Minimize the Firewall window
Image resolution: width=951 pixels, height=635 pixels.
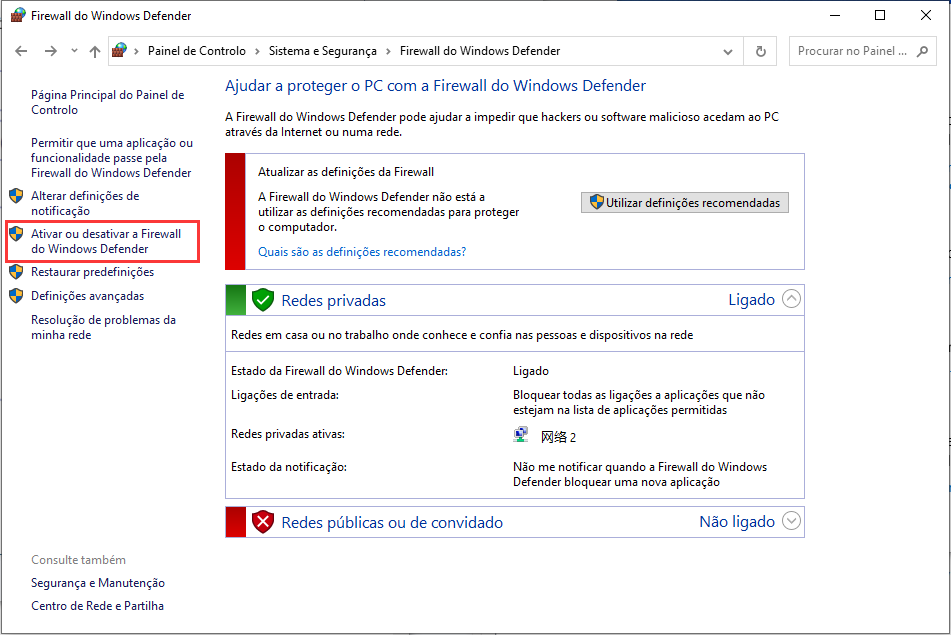coord(835,15)
